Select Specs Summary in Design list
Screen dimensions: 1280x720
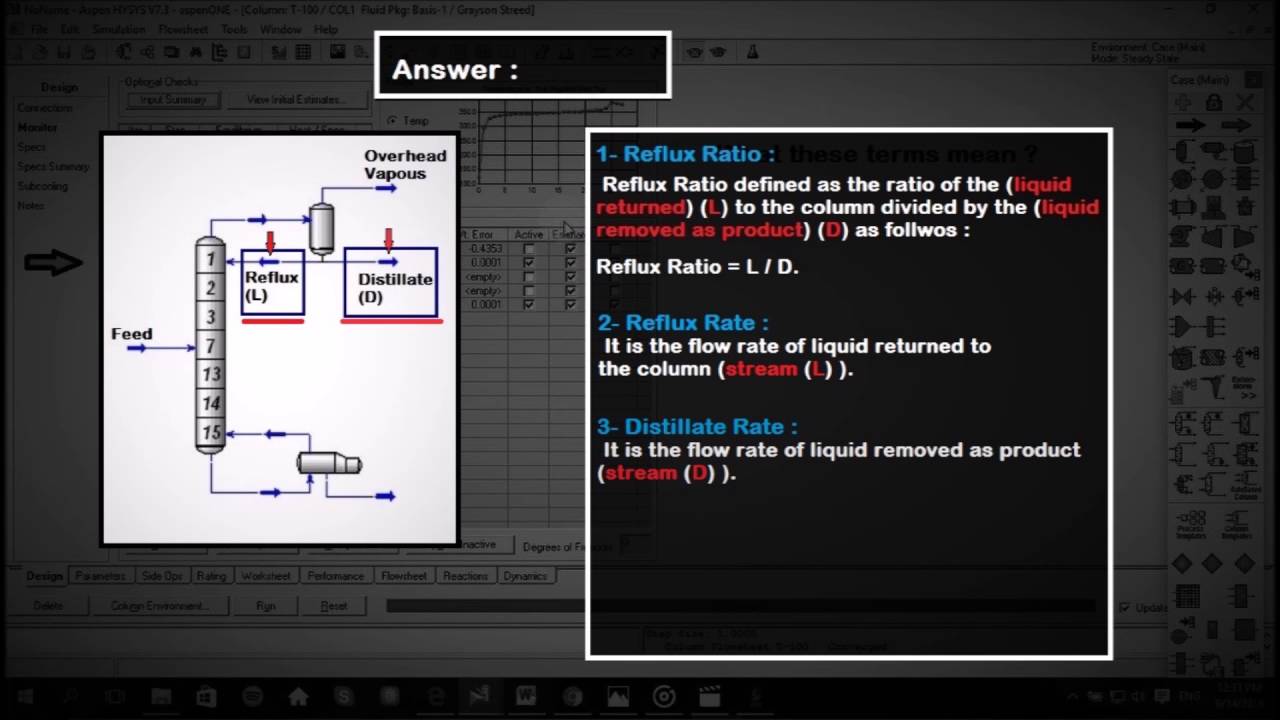pyautogui.click(x=53, y=167)
